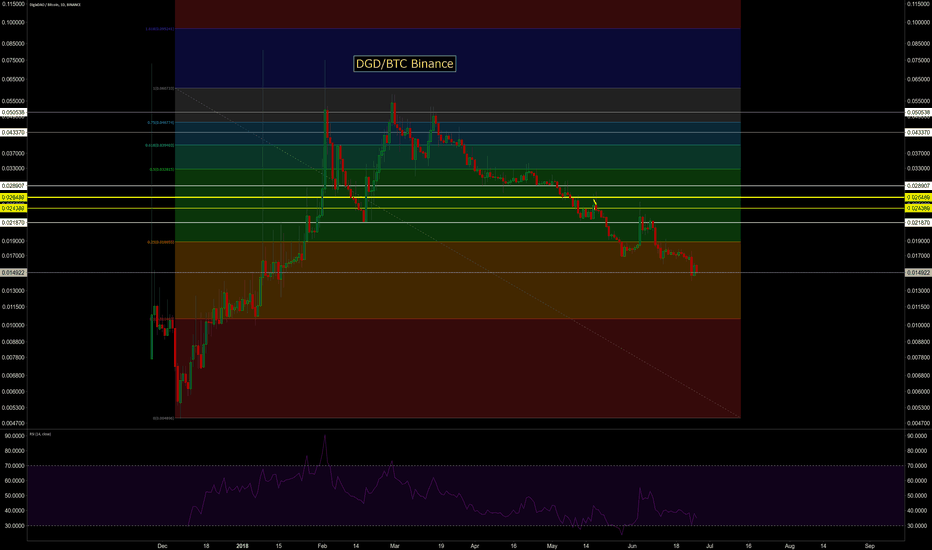The height and width of the screenshot is (550, 932).
Task: Click the 0.065000 tick on right price scale
Action: tap(918, 79)
